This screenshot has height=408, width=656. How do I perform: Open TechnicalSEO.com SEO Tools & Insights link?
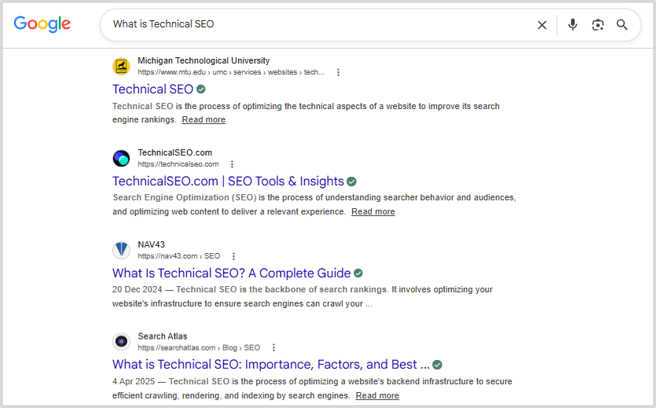228,181
